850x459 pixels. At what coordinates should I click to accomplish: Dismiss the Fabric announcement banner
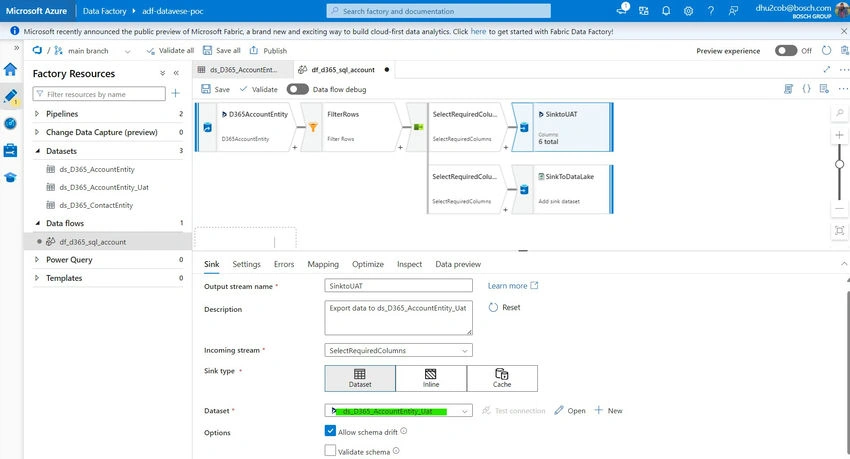[x=844, y=31]
